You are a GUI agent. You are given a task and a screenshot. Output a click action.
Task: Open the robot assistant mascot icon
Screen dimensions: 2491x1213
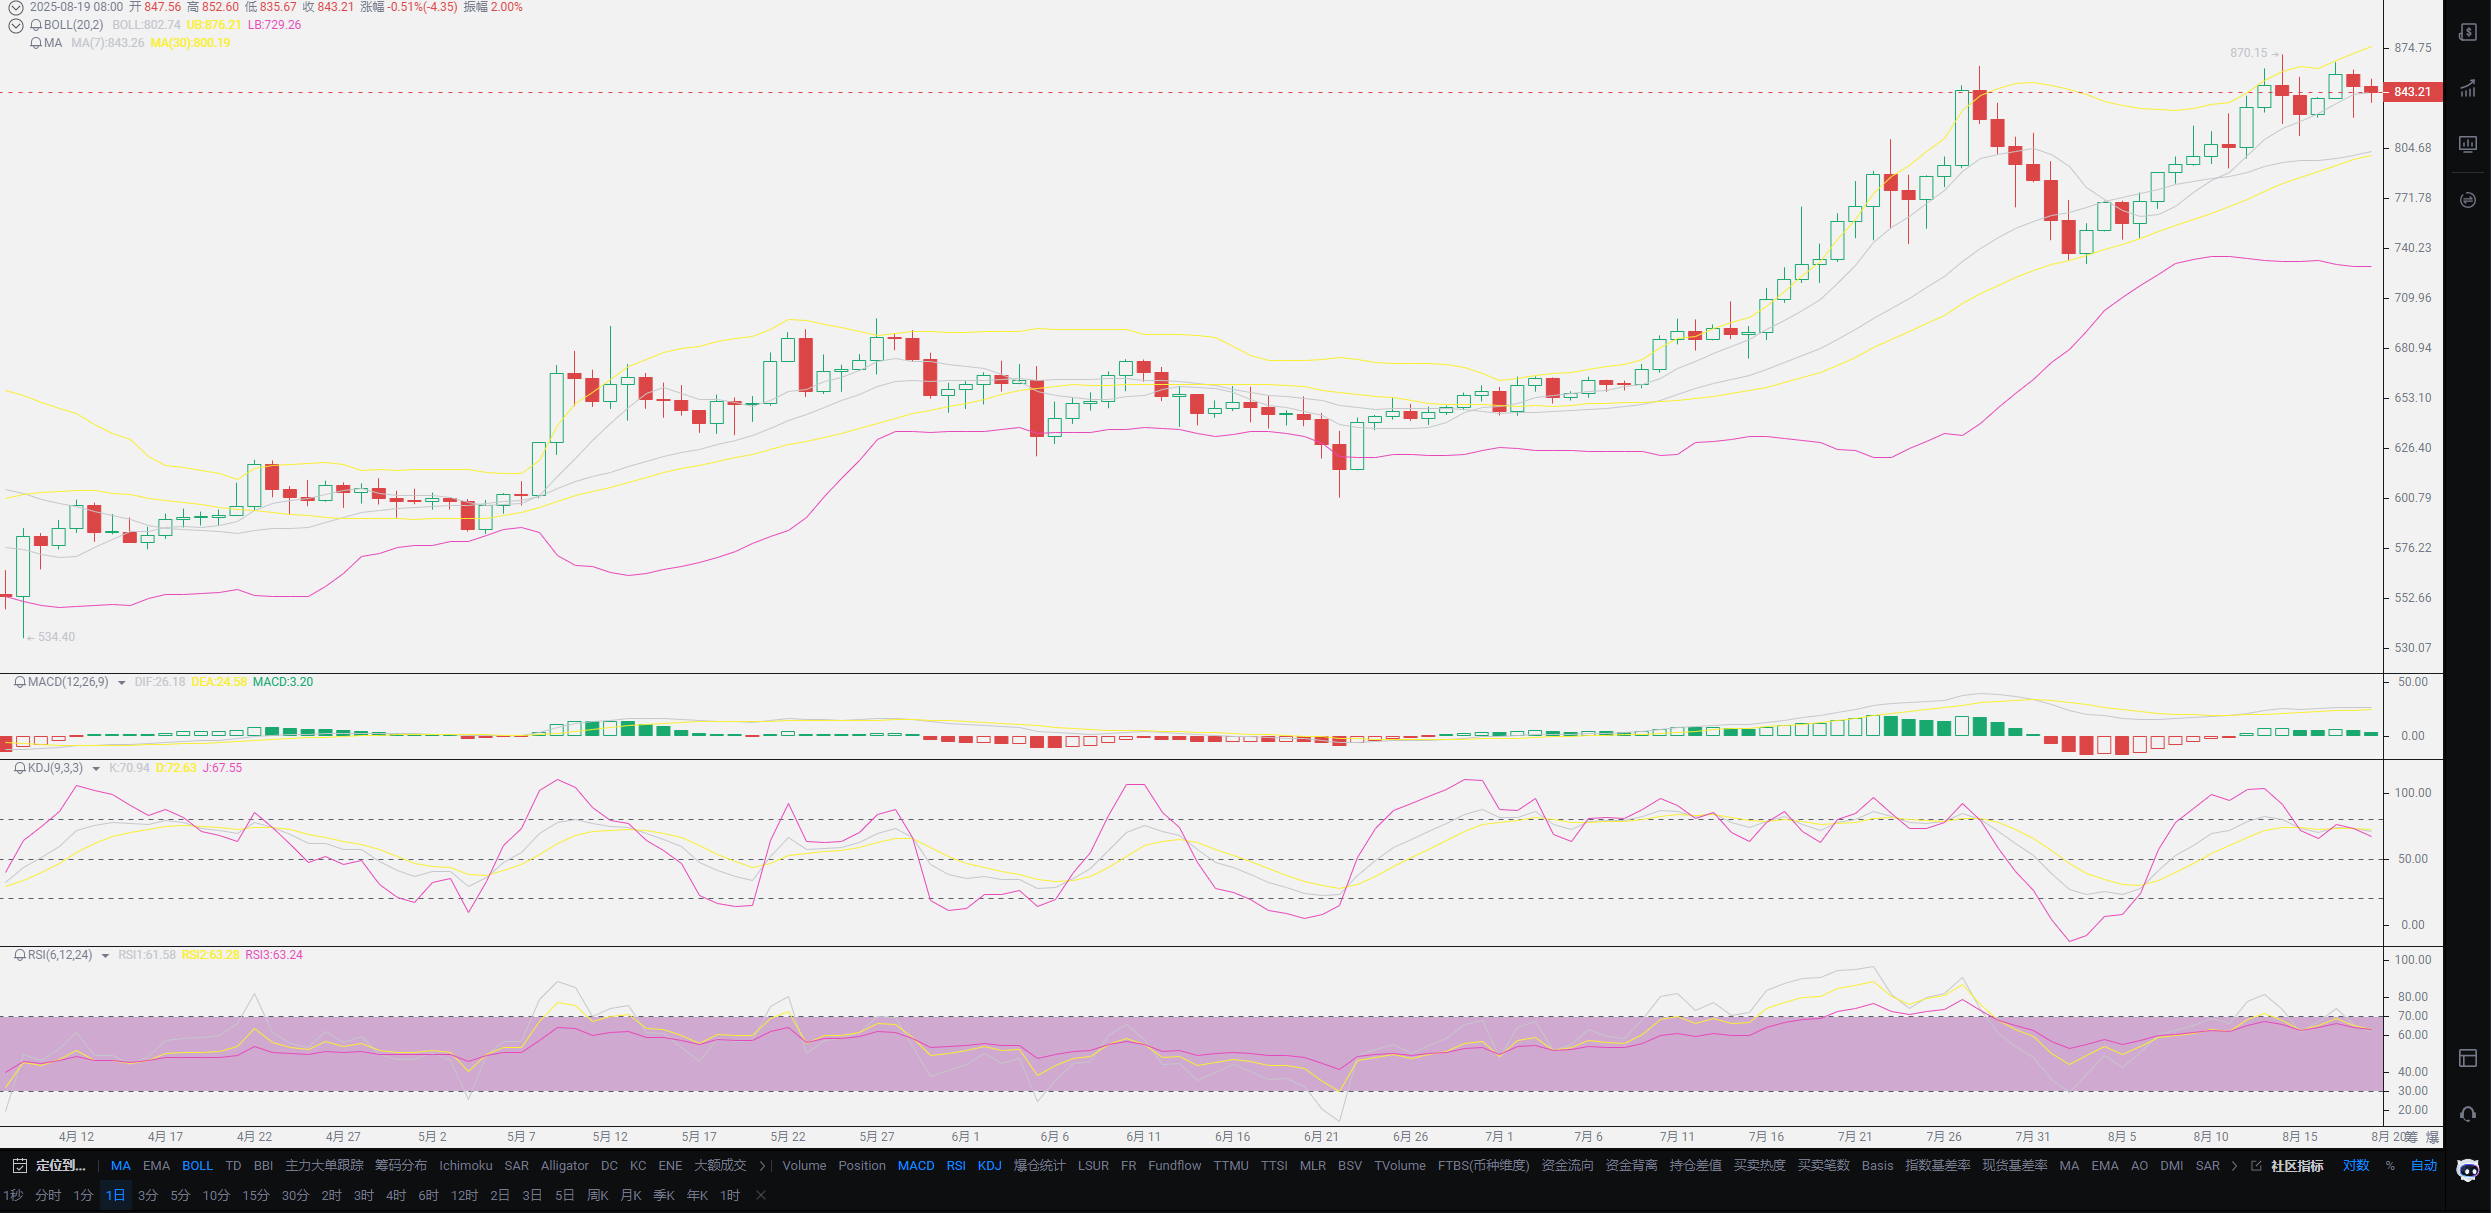point(2468,1170)
